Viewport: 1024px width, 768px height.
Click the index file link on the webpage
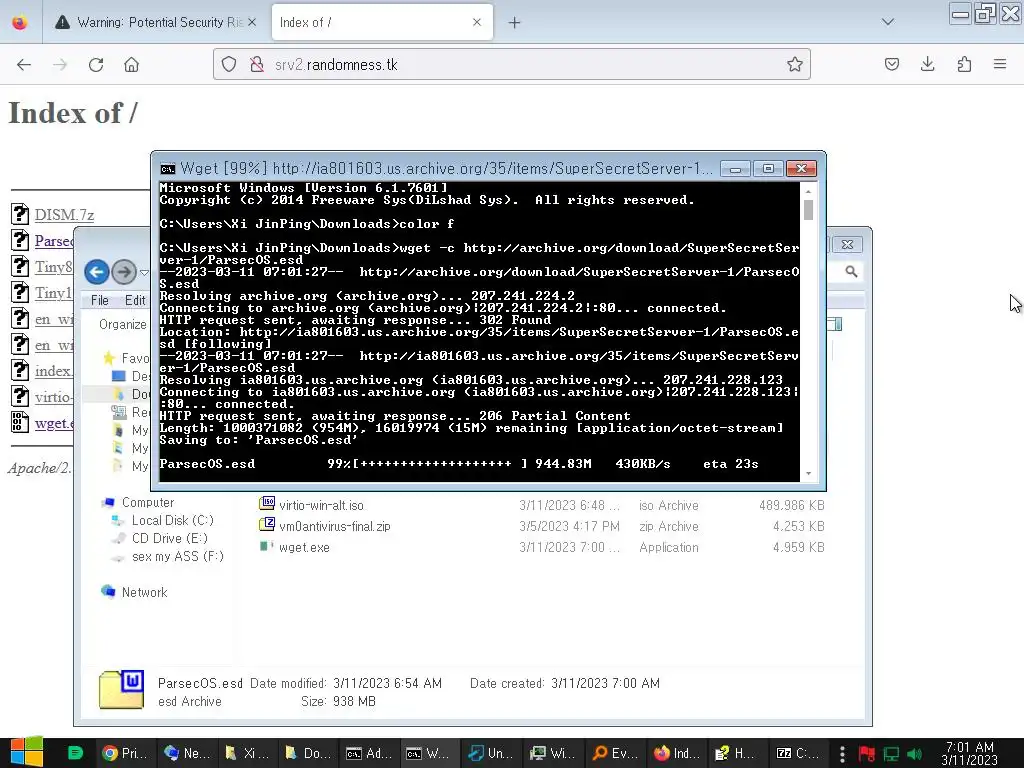tap(54, 371)
